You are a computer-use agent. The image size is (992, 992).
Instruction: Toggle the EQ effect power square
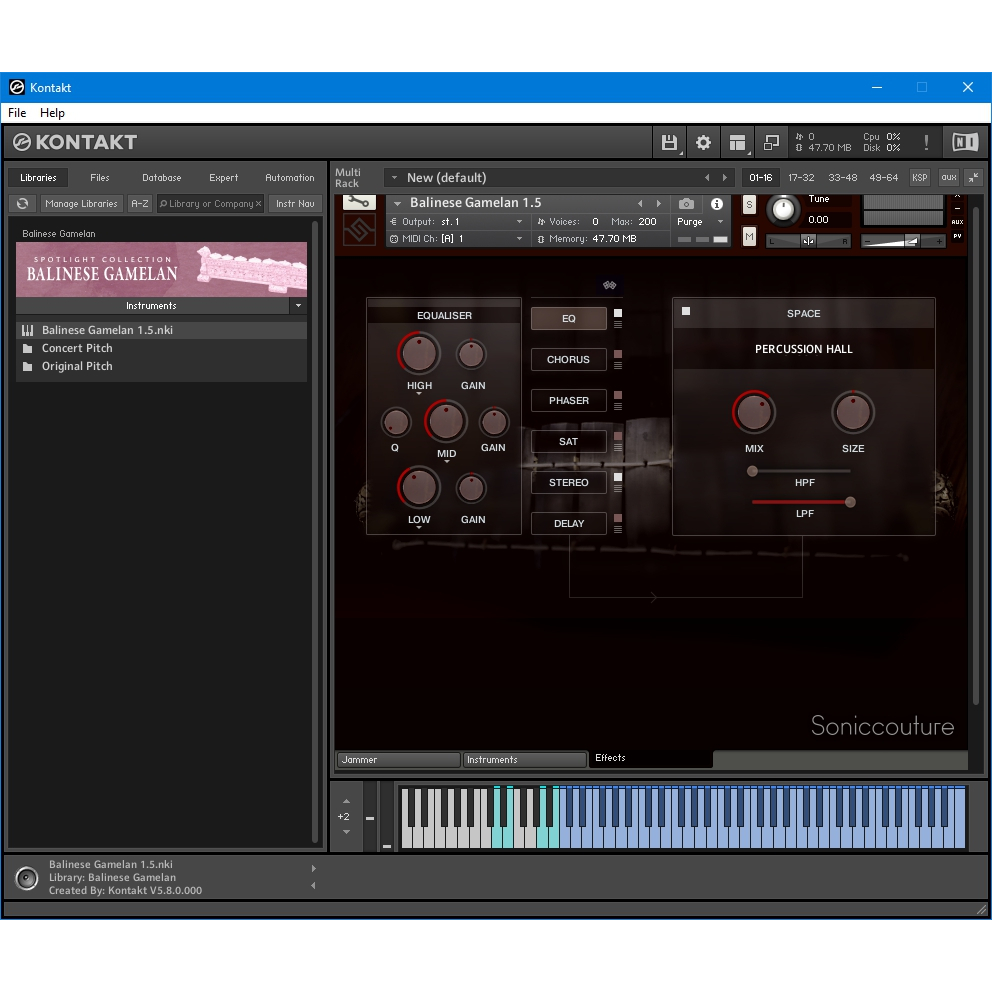(618, 313)
